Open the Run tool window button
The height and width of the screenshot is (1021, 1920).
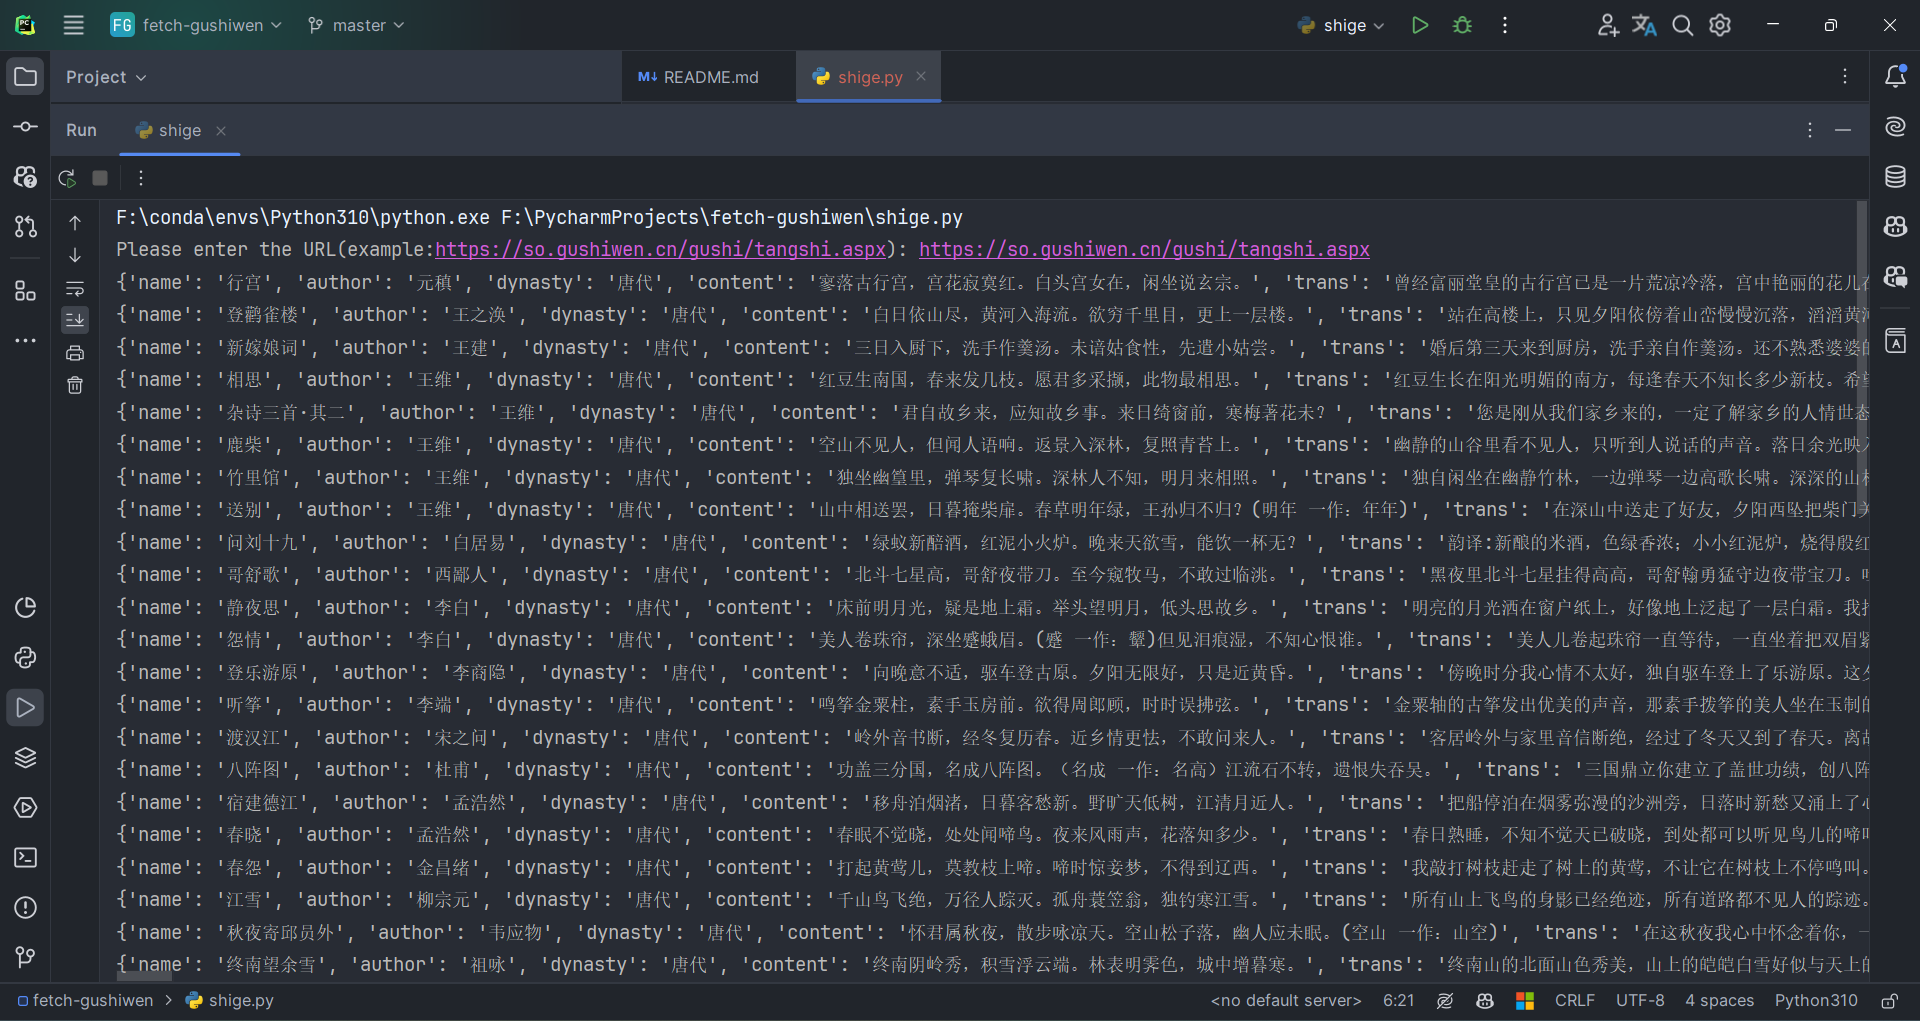26,707
